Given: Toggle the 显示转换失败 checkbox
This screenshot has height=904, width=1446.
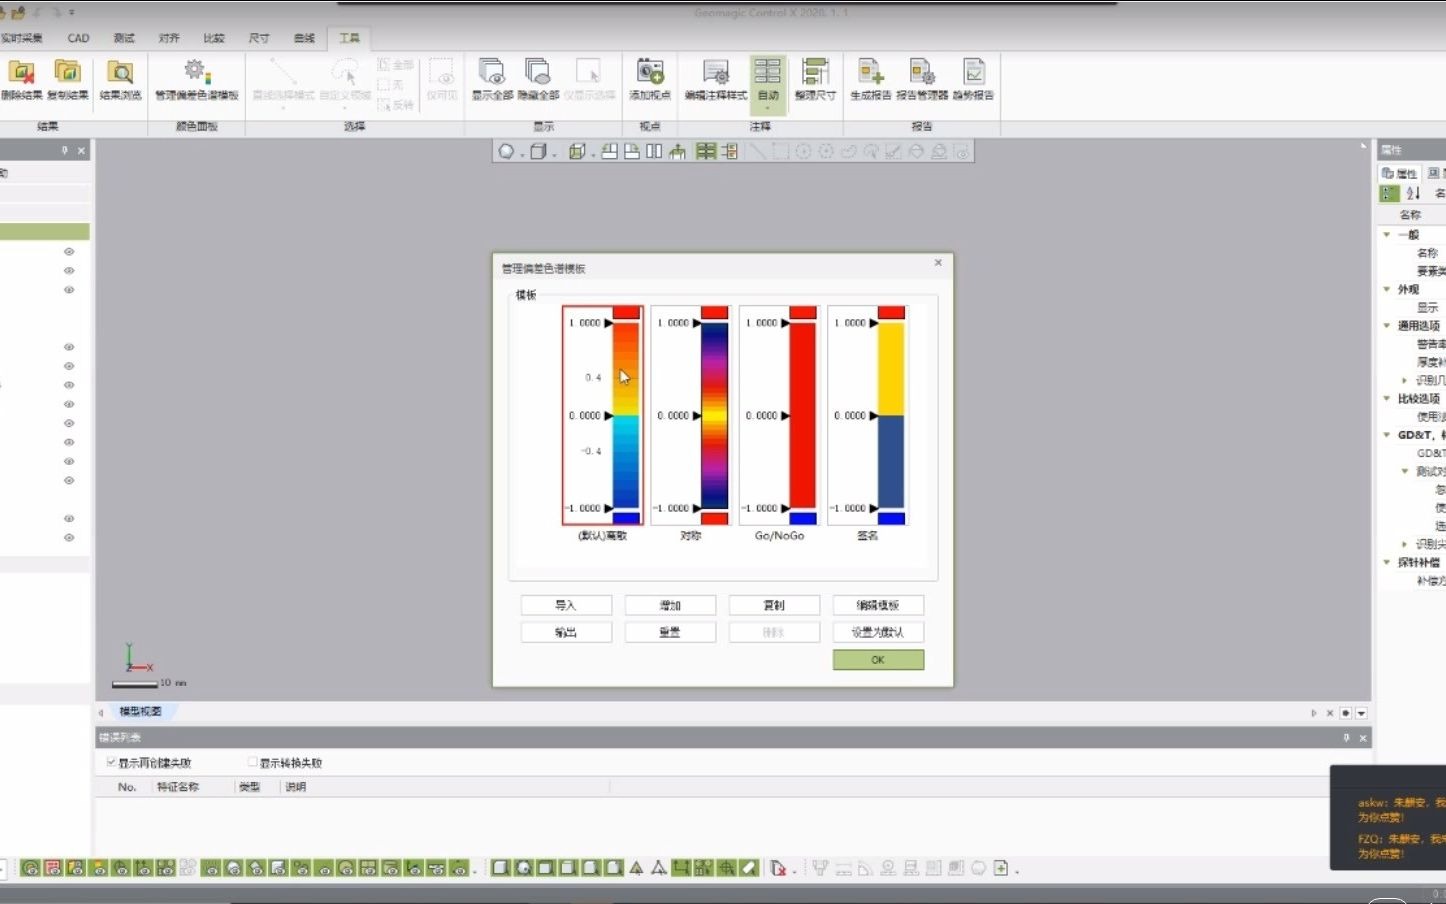Looking at the screenshot, I should 252,762.
